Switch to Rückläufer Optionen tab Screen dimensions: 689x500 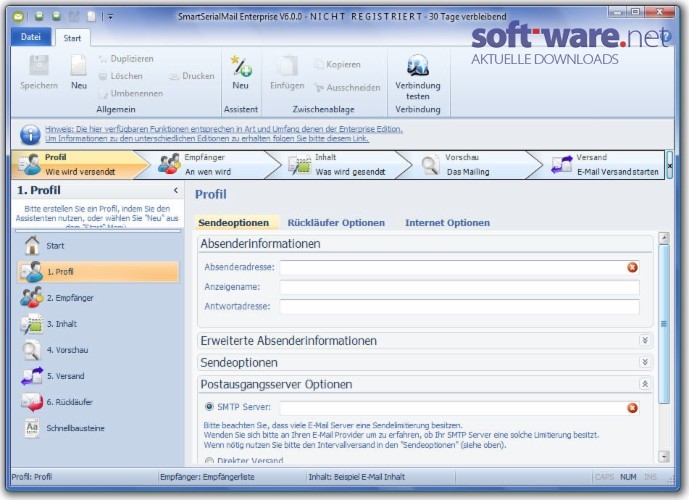pyautogui.click(x=336, y=223)
